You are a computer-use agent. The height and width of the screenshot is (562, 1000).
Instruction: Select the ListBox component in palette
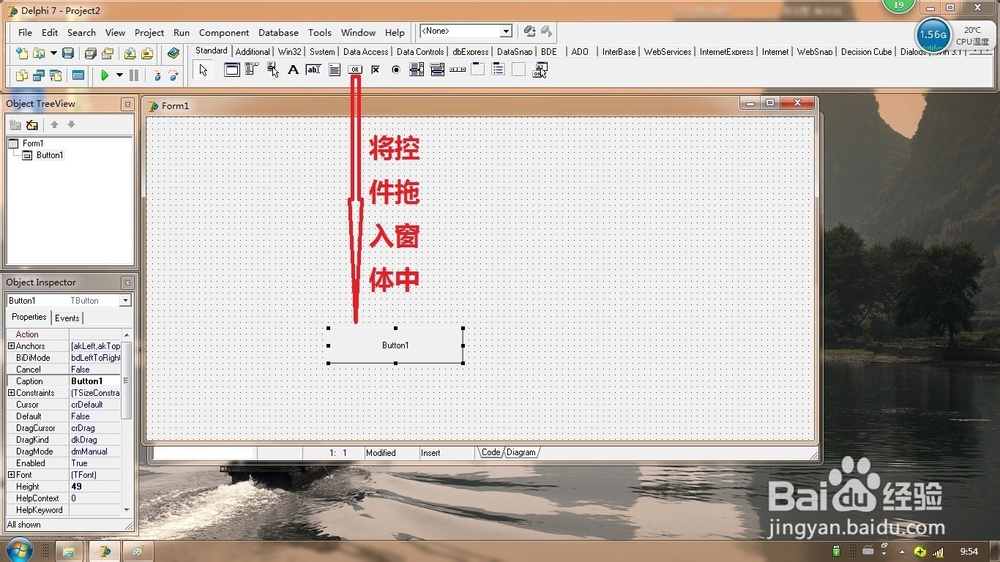416,70
